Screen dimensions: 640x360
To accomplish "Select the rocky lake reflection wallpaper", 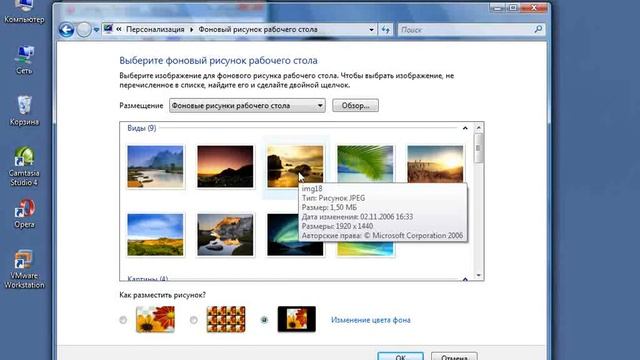I will [x=225, y=235].
